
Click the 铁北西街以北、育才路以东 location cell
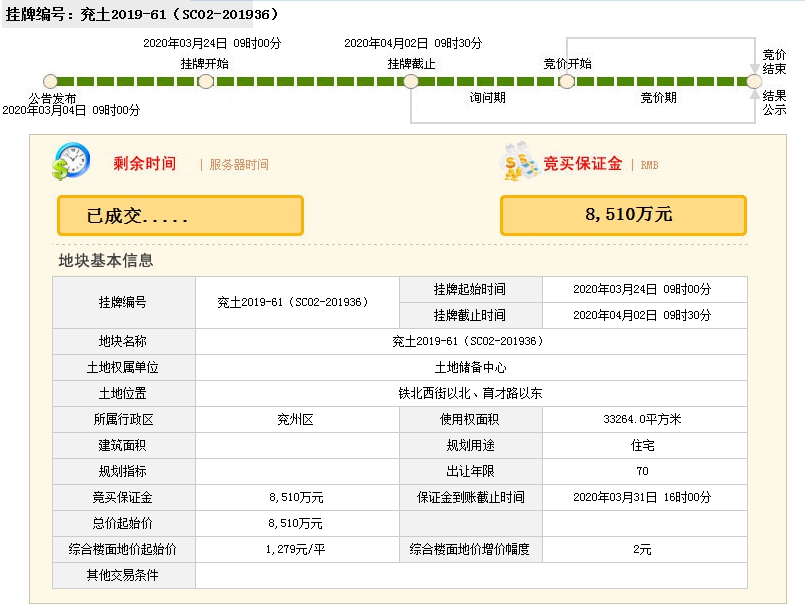click(x=470, y=394)
